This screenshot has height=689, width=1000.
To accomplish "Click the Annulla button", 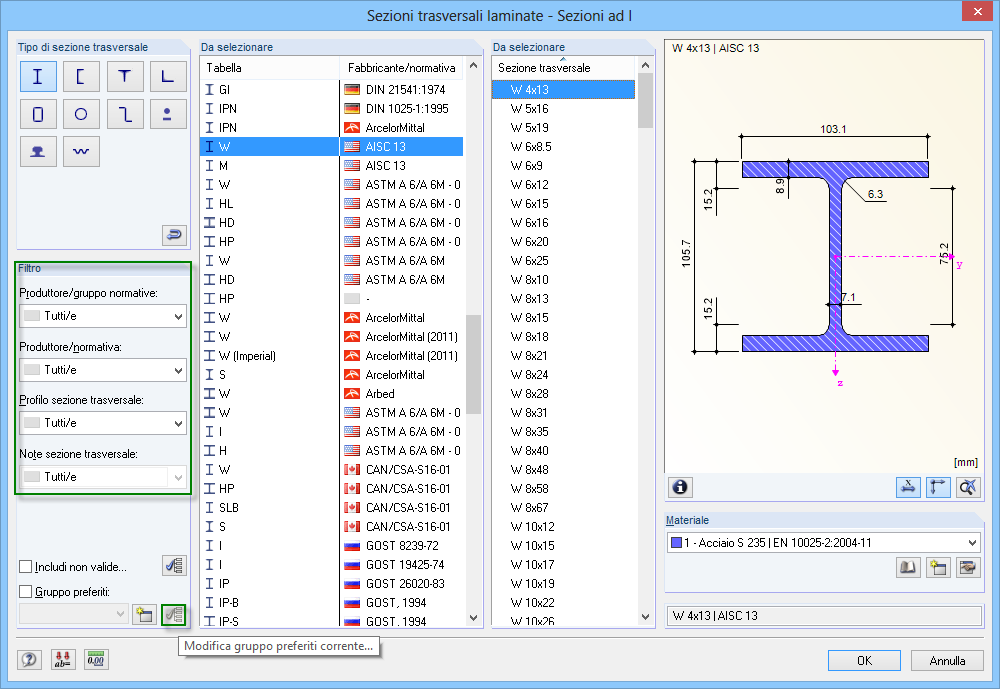I will (x=947, y=661).
